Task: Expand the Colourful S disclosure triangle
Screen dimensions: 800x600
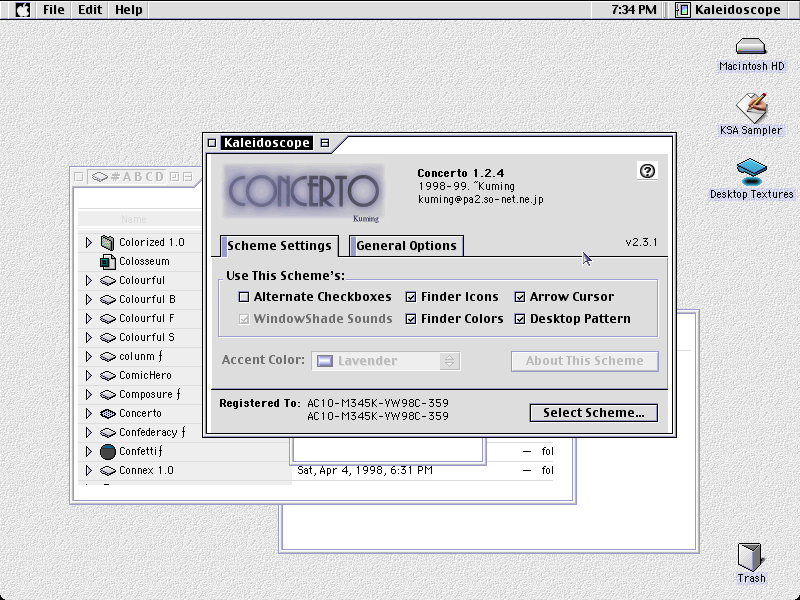Action: click(89, 338)
